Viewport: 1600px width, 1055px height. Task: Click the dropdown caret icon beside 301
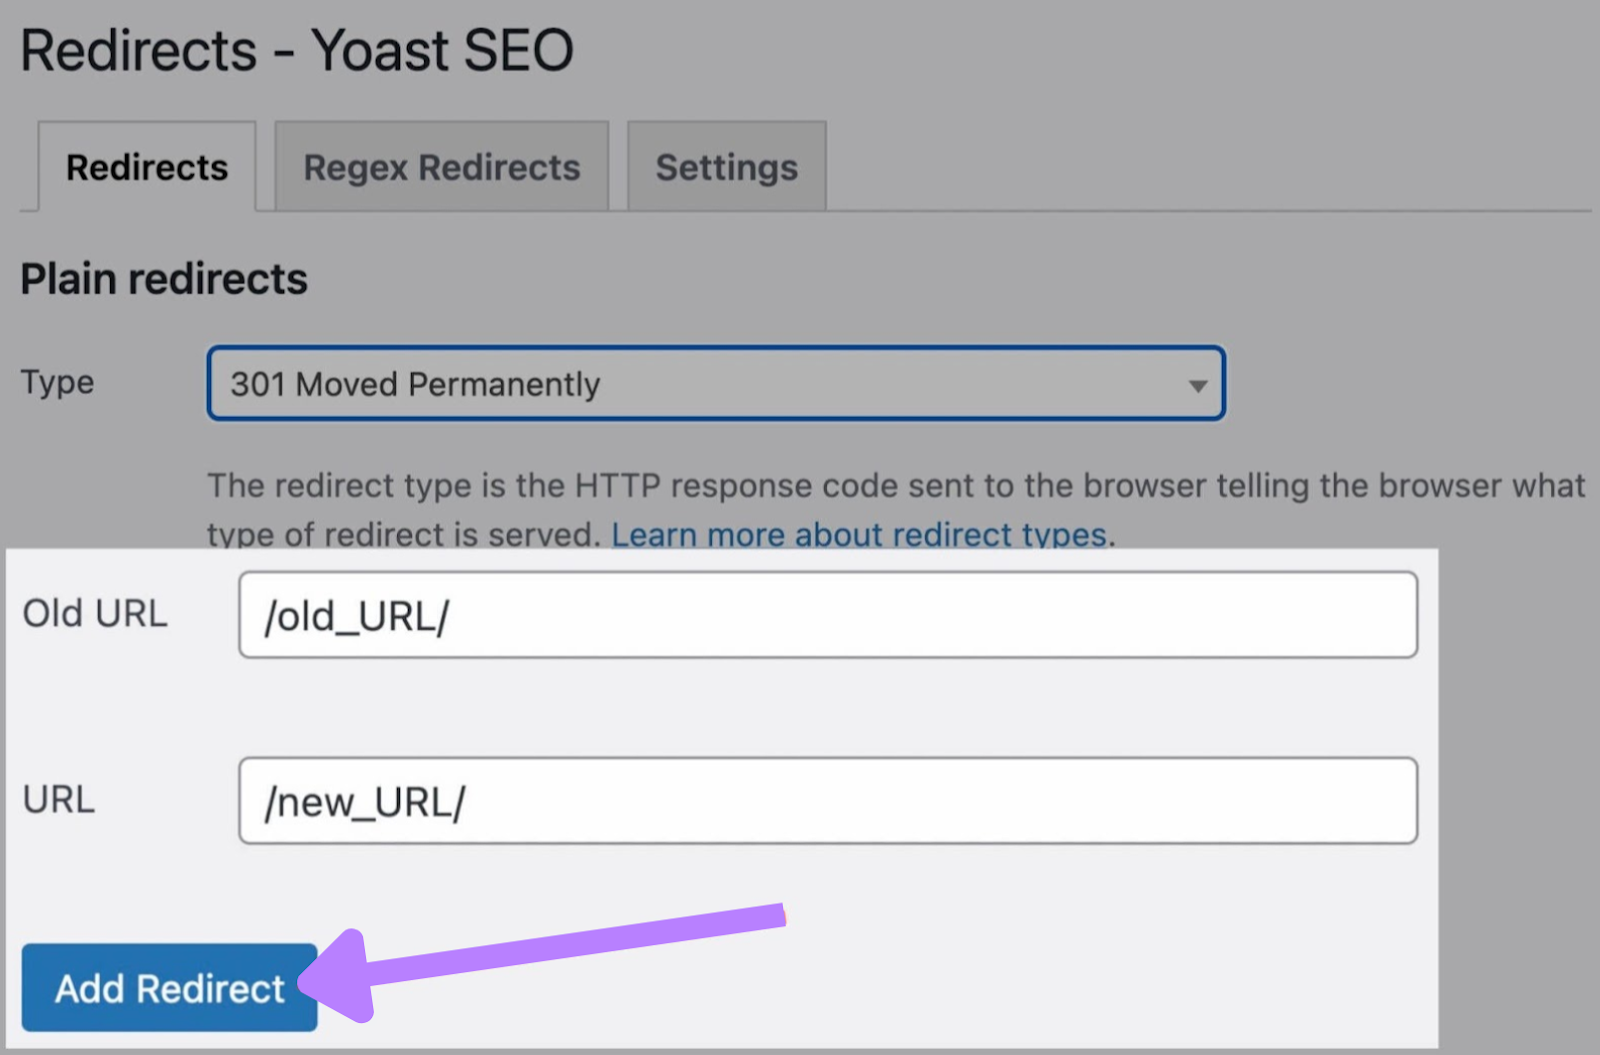[1198, 383]
